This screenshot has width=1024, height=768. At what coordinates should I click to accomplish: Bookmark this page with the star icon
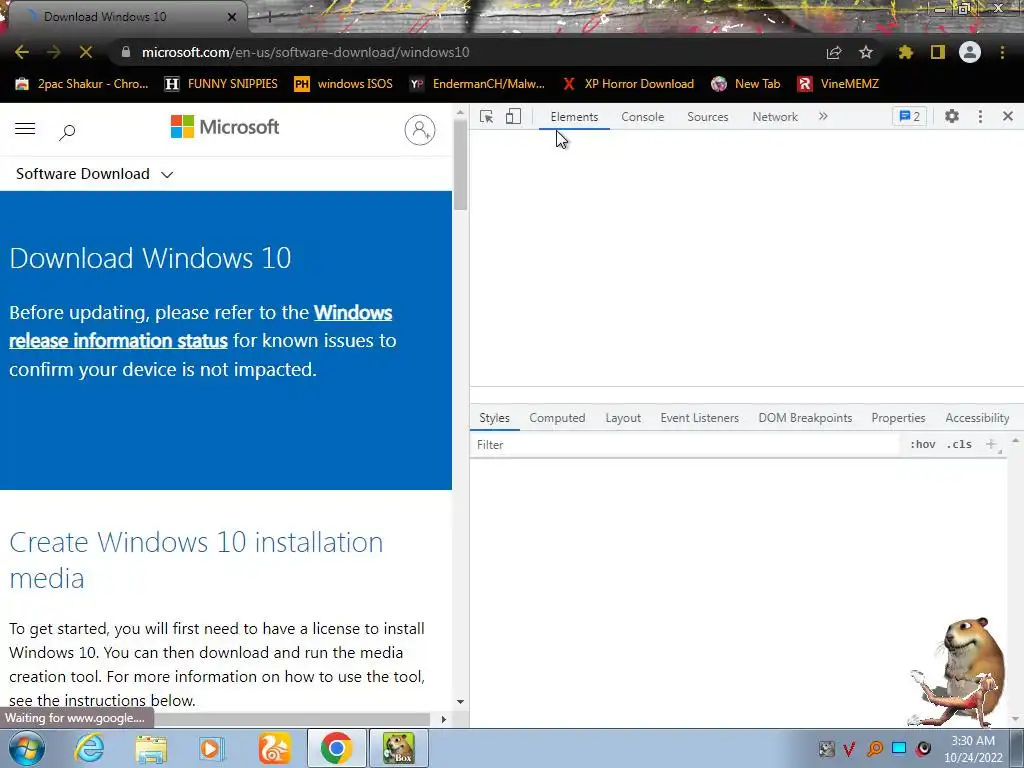(866, 52)
